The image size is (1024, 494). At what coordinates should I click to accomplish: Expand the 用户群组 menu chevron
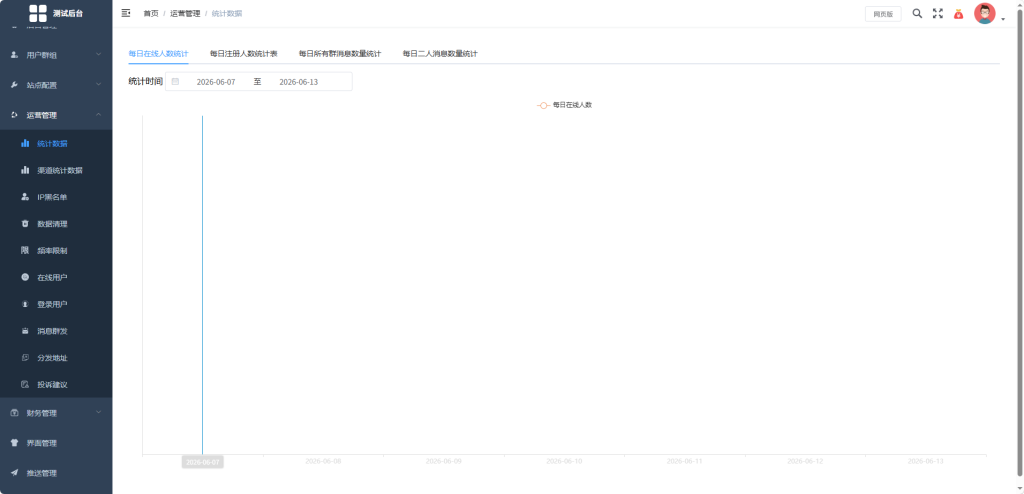[99, 54]
